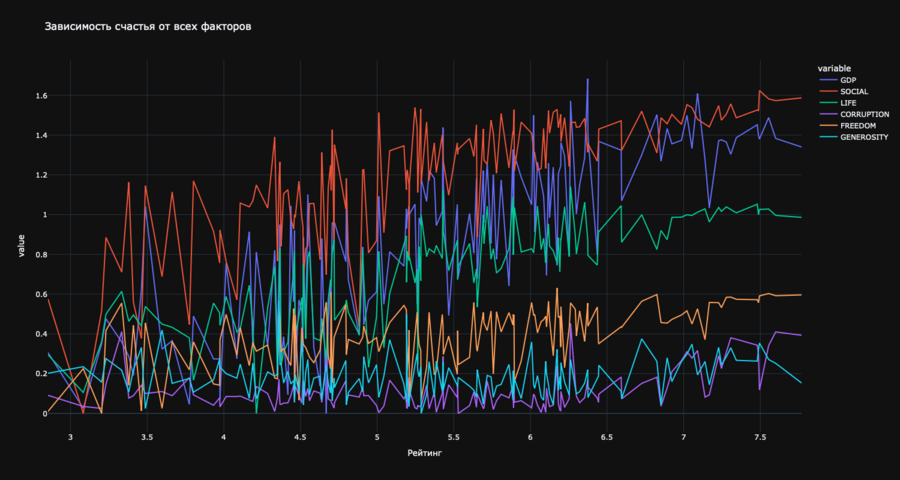
Task: Click the x-axis tick label 6
Action: click(x=530, y=438)
